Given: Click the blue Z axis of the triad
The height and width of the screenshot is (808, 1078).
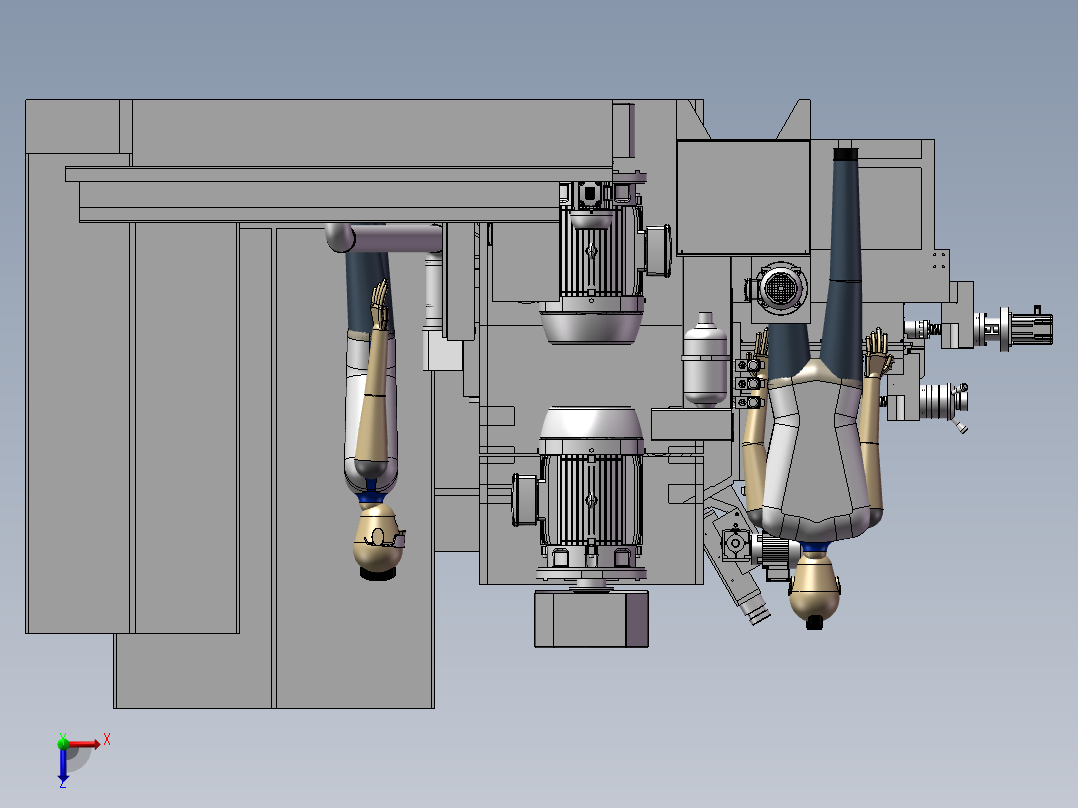Looking at the screenshot, I should click(x=63, y=765).
